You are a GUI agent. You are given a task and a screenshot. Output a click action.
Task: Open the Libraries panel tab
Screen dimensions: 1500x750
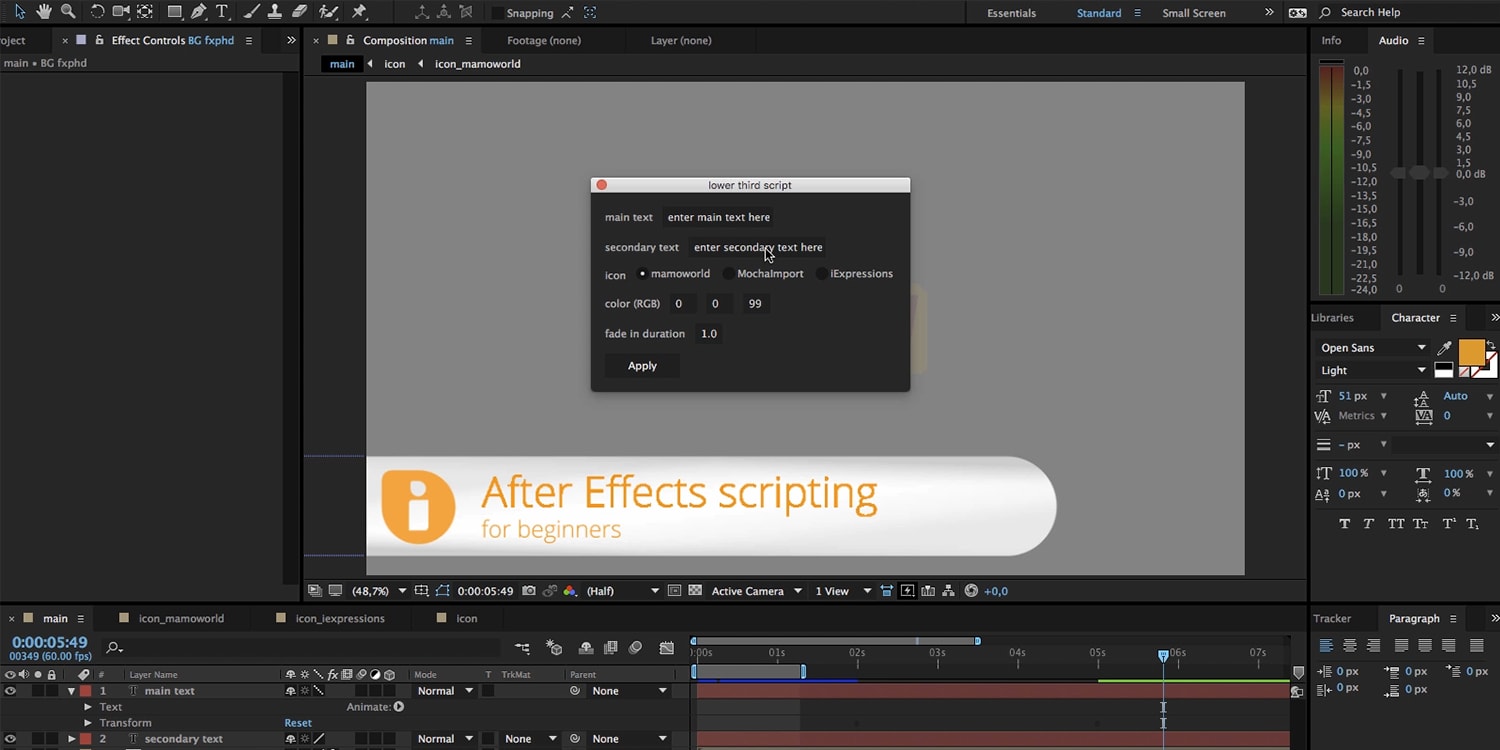tap(1332, 318)
